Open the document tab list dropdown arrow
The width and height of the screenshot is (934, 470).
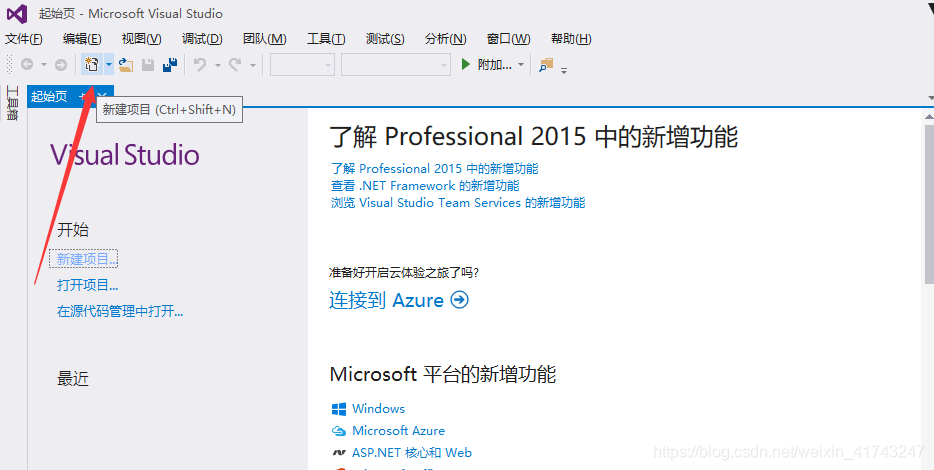pyautogui.click(x=930, y=97)
